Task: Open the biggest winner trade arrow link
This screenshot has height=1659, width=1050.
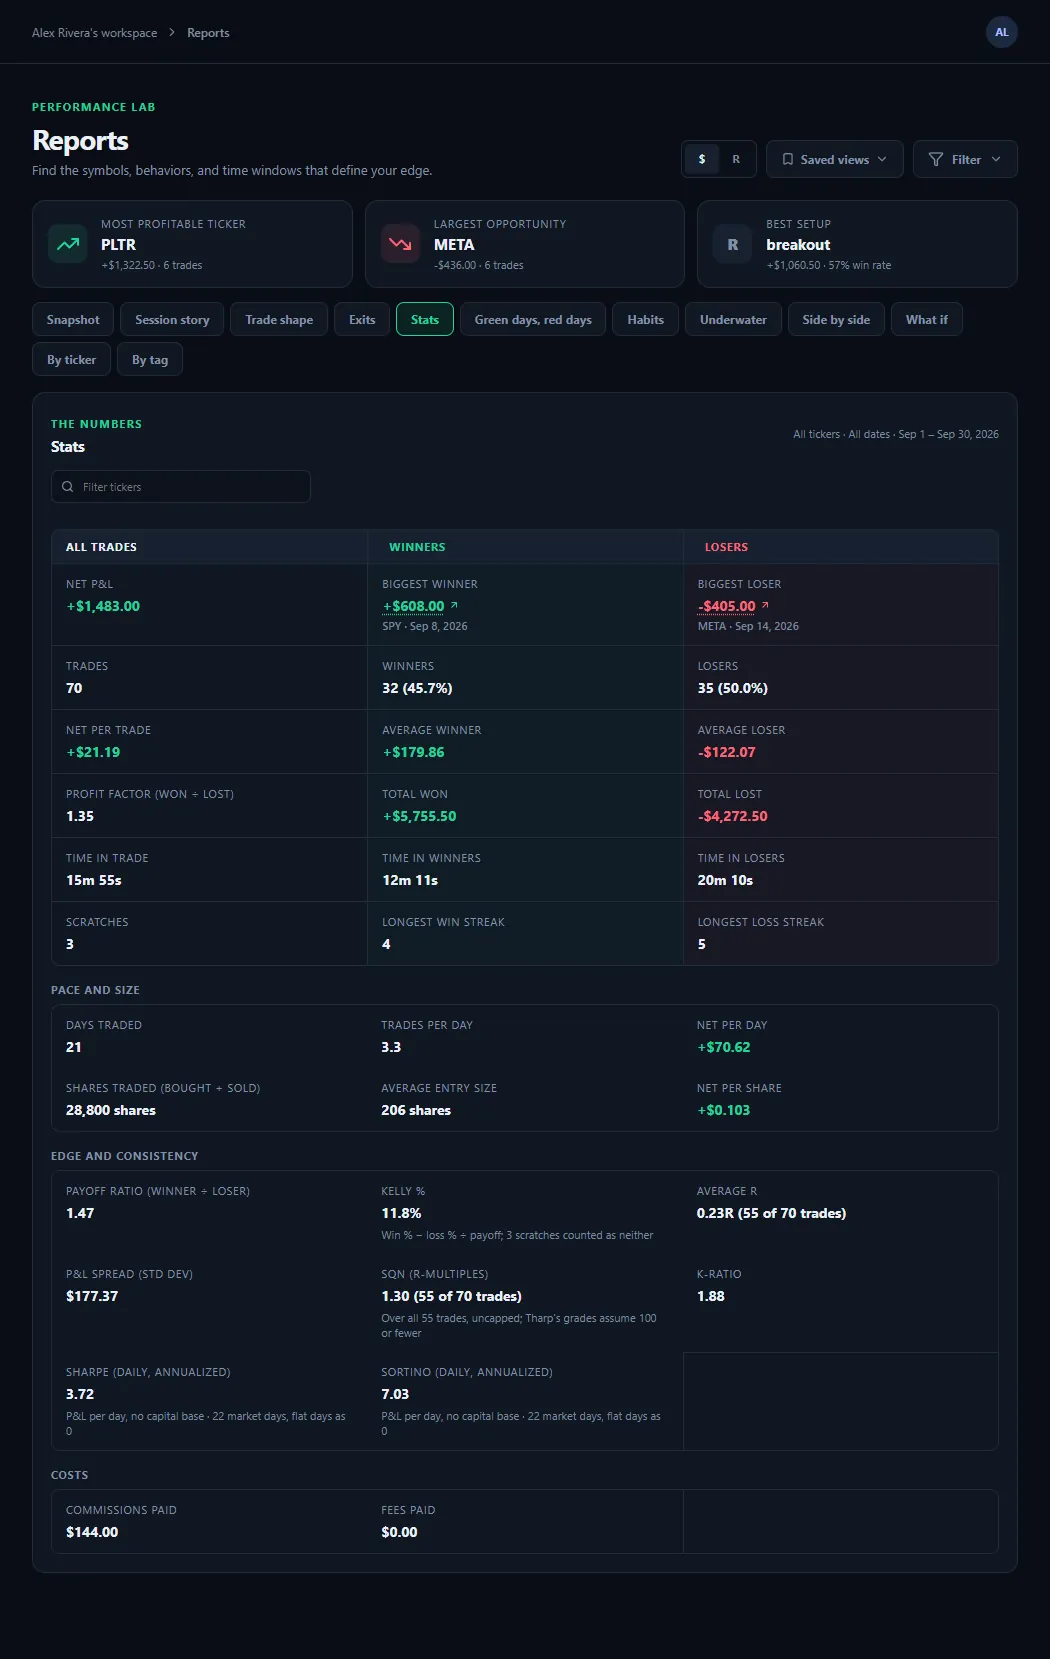Action: 454,605
